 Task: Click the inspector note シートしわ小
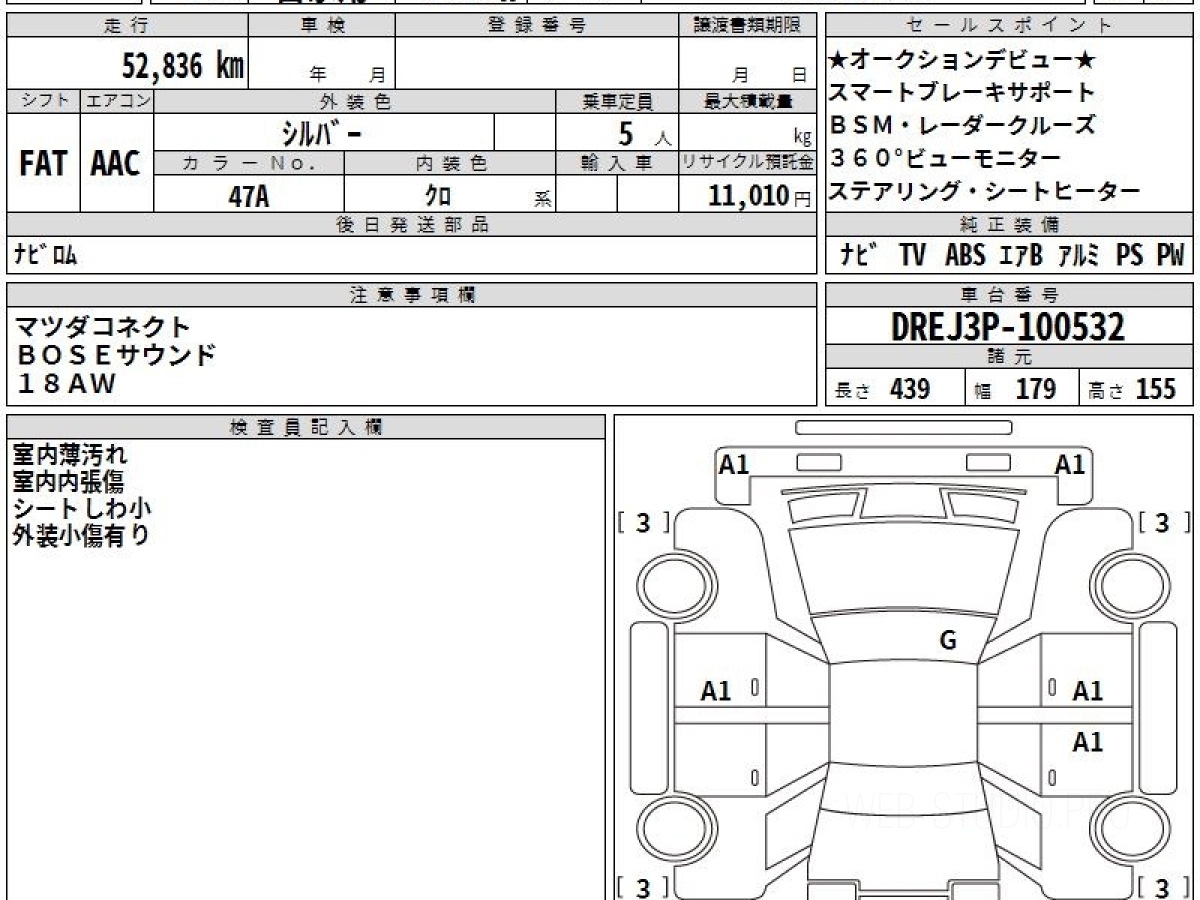pos(82,508)
